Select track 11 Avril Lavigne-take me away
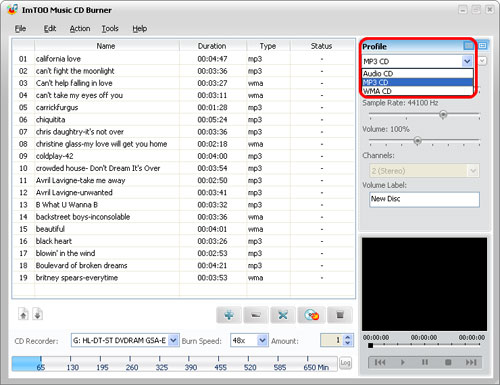 coord(183,181)
